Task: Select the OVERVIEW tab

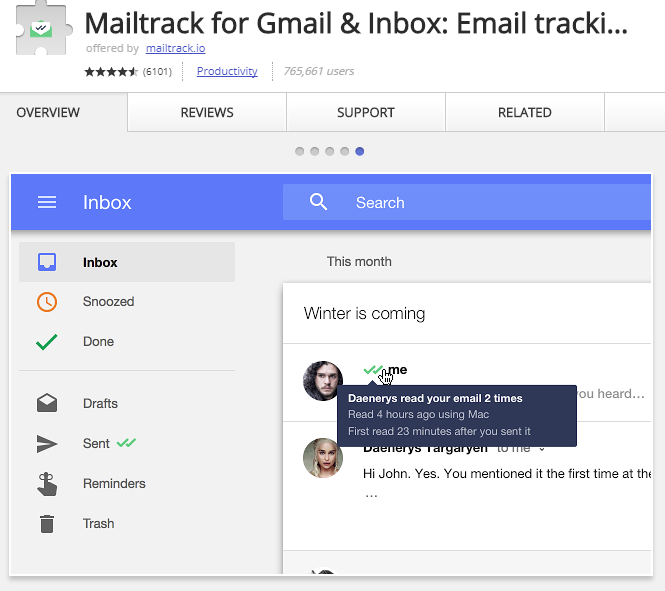Action: point(48,112)
